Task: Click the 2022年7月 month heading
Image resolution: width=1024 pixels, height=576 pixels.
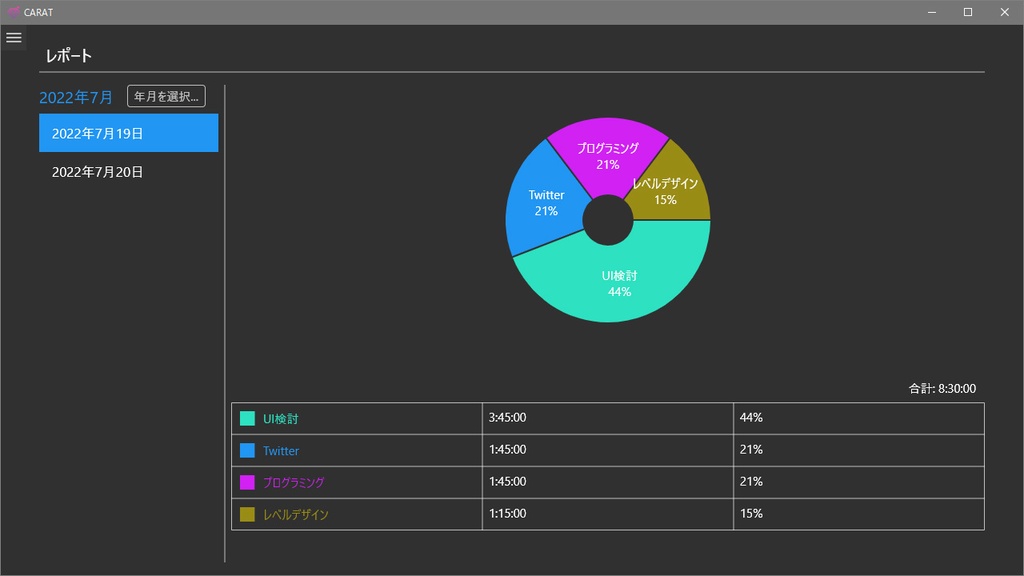Action: tap(76, 97)
